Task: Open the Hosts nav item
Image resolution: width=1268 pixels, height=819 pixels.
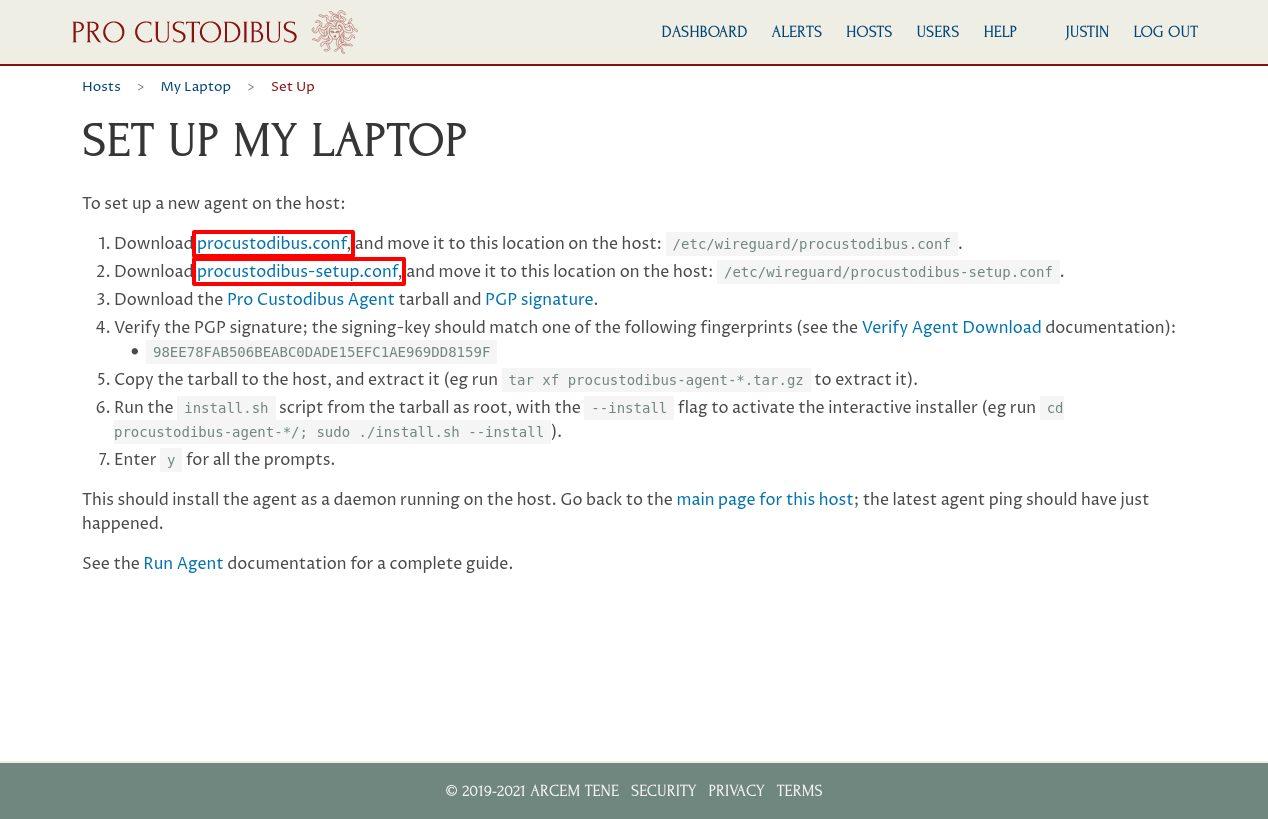Action: [x=869, y=32]
